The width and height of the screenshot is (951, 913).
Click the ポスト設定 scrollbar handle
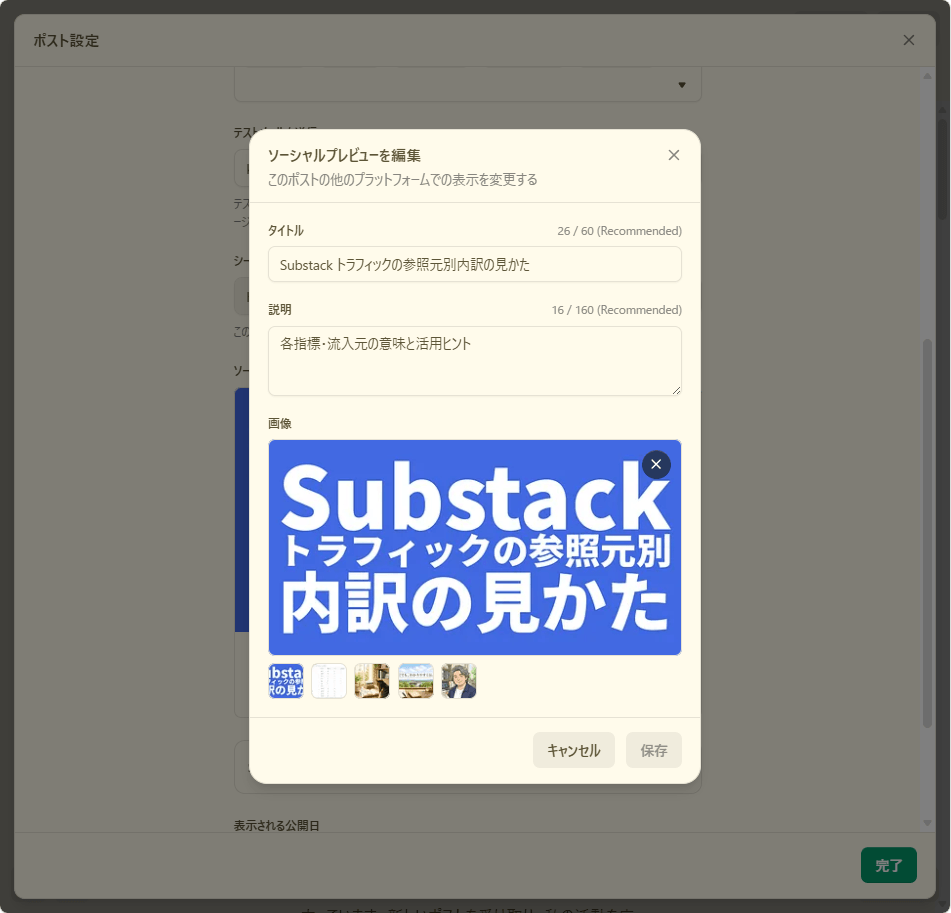point(927,533)
